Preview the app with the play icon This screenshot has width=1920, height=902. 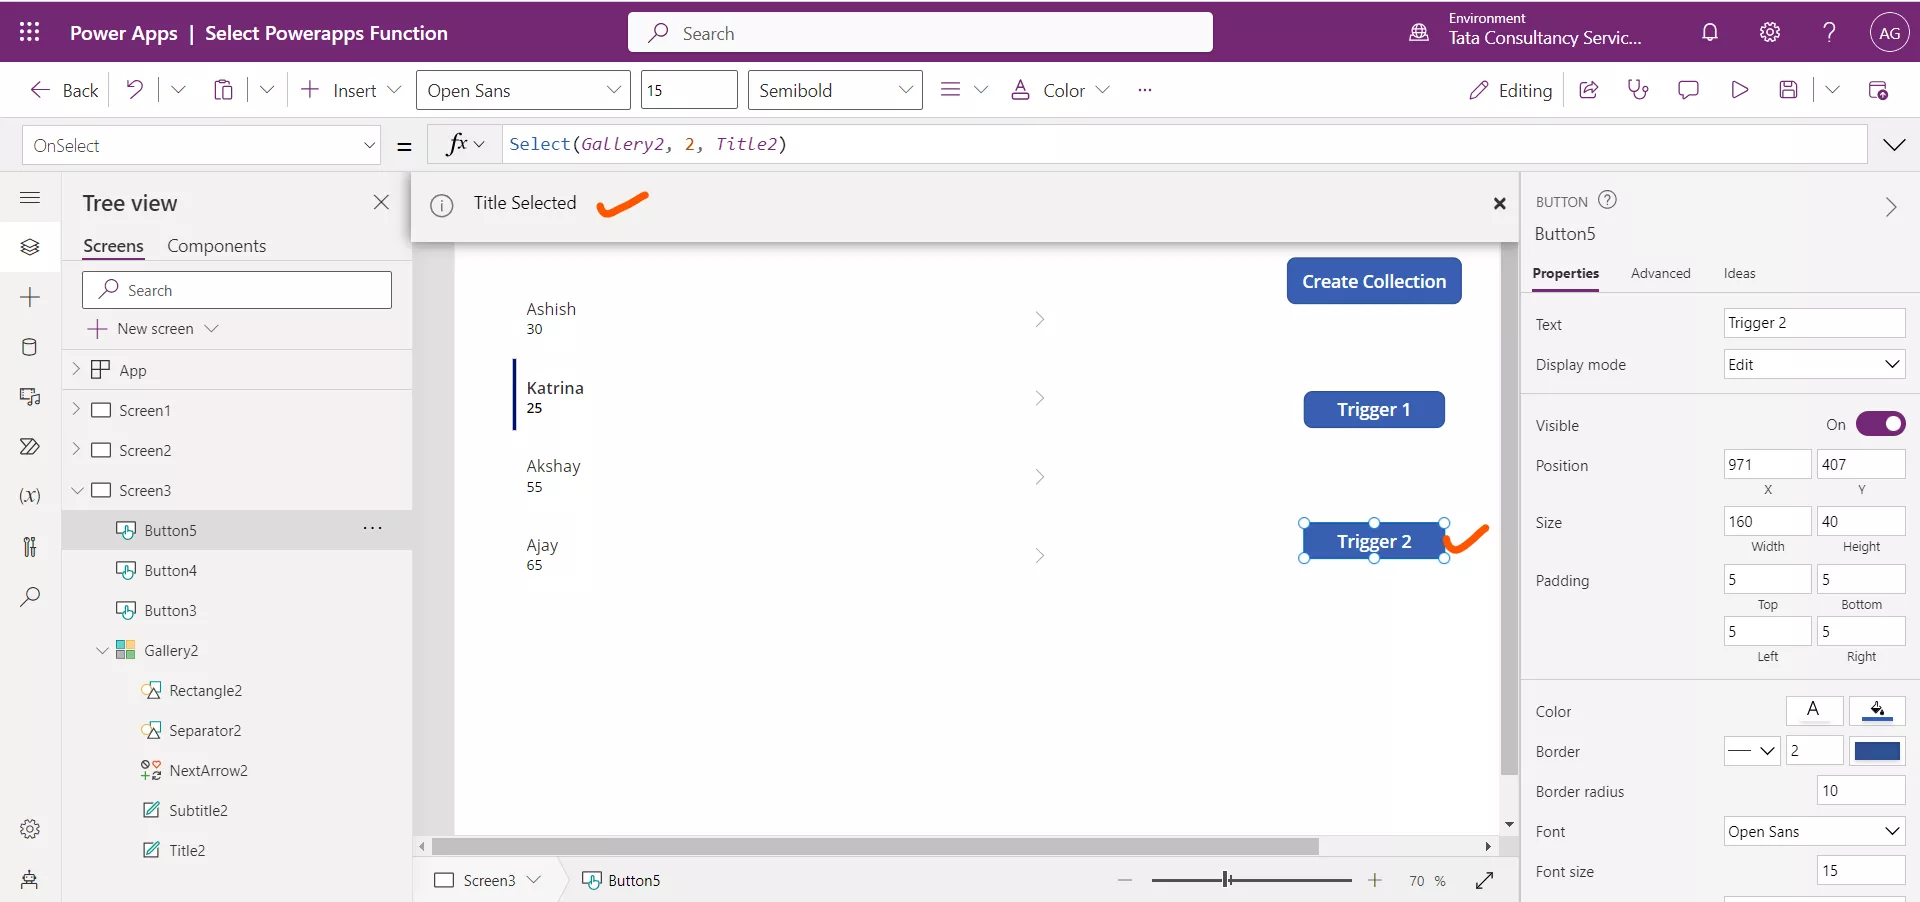pyautogui.click(x=1740, y=90)
